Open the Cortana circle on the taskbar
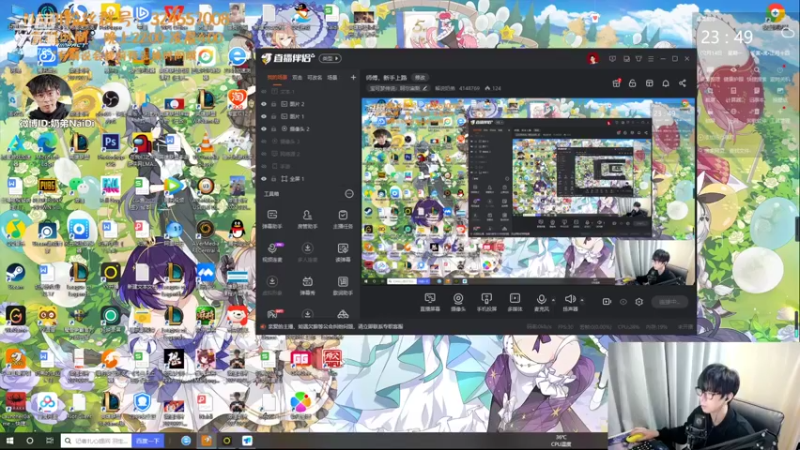Viewport: 800px width, 450px height. [x=30, y=440]
